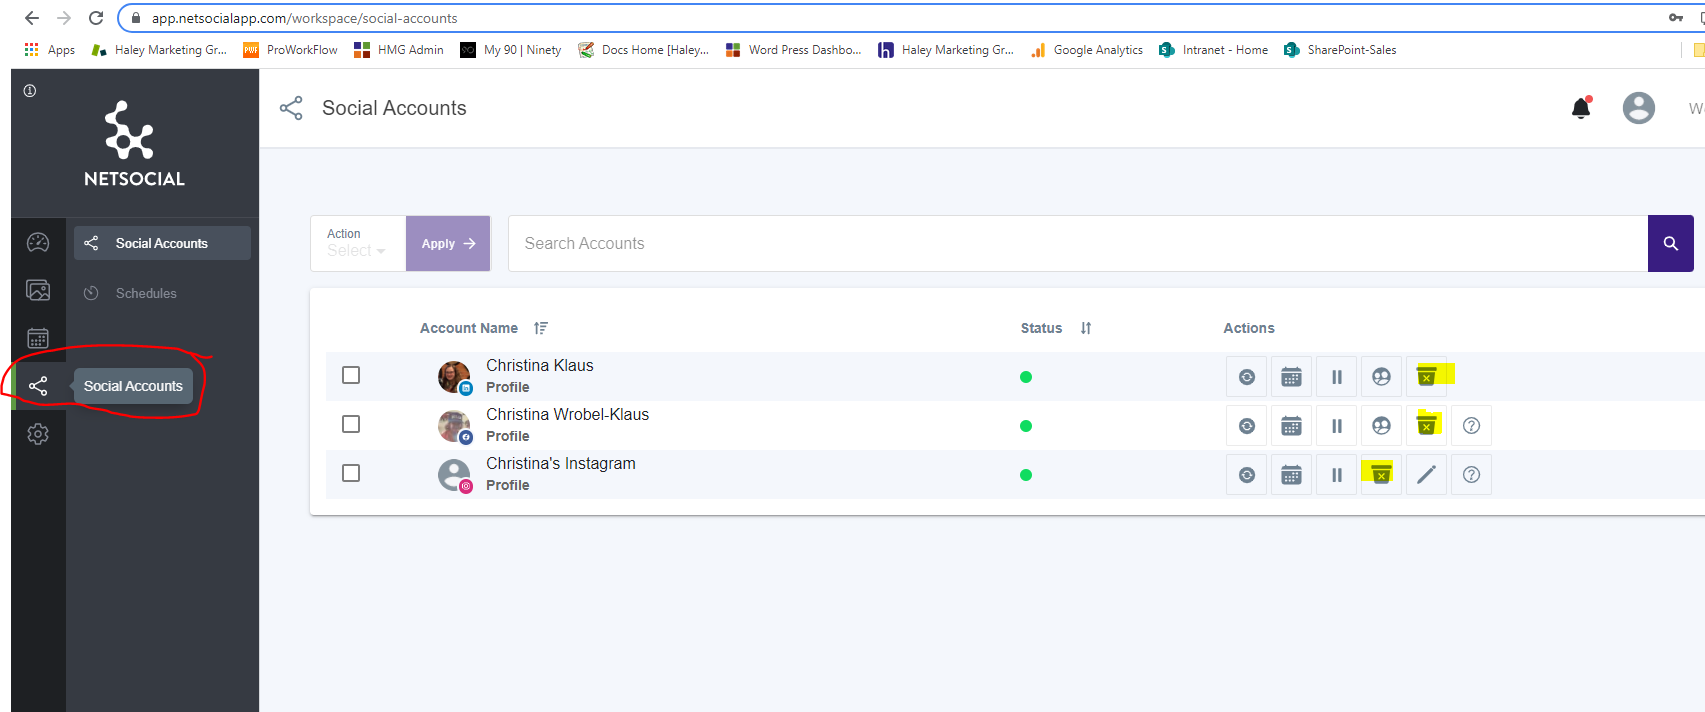Check the box for Christina Wrobel-Klaus
This screenshot has height=712, width=1705.
[351, 424]
